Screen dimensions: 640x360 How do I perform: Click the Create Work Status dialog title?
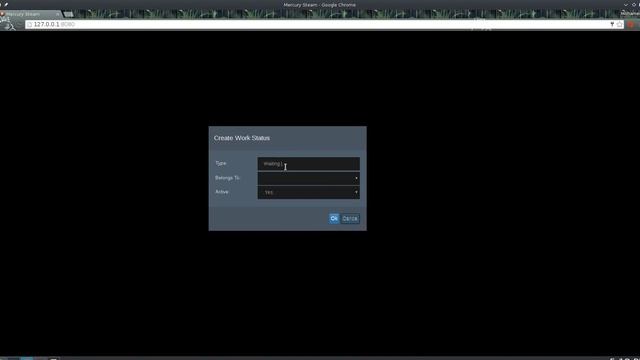coord(242,138)
